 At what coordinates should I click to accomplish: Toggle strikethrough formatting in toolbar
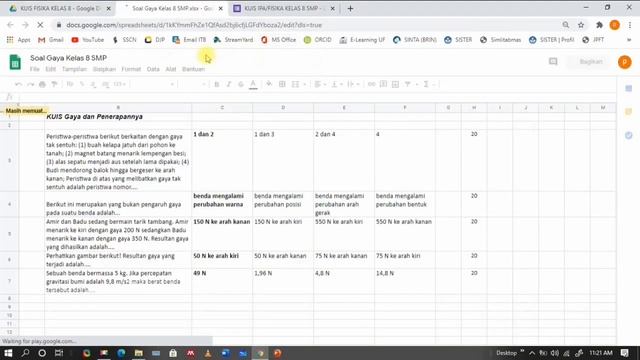241,84
